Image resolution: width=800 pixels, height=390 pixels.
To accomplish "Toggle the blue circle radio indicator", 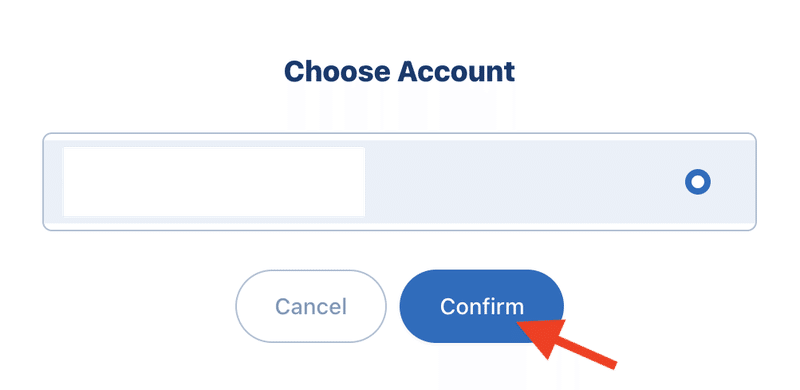I will [x=697, y=182].
